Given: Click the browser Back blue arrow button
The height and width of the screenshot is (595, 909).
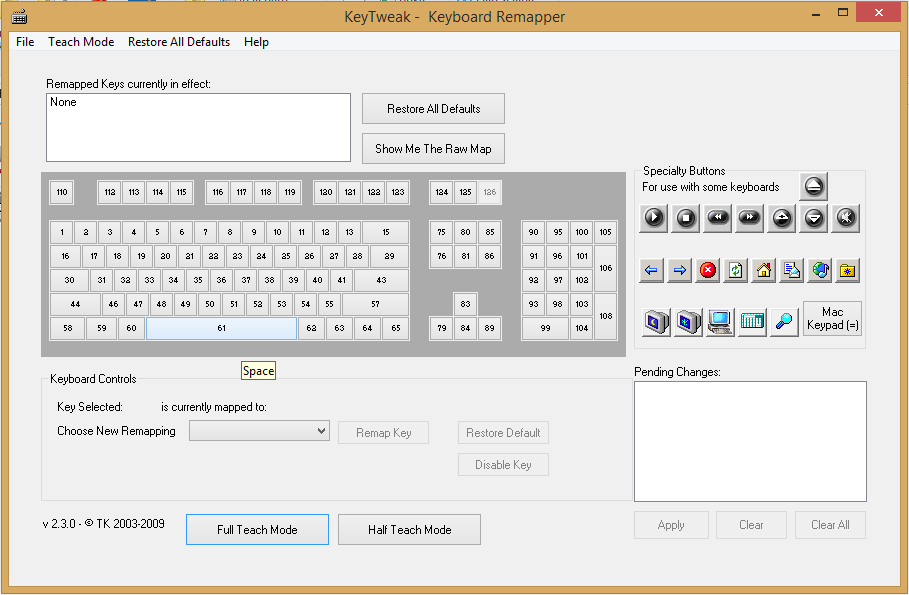Looking at the screenshot, I should point(651,270).
